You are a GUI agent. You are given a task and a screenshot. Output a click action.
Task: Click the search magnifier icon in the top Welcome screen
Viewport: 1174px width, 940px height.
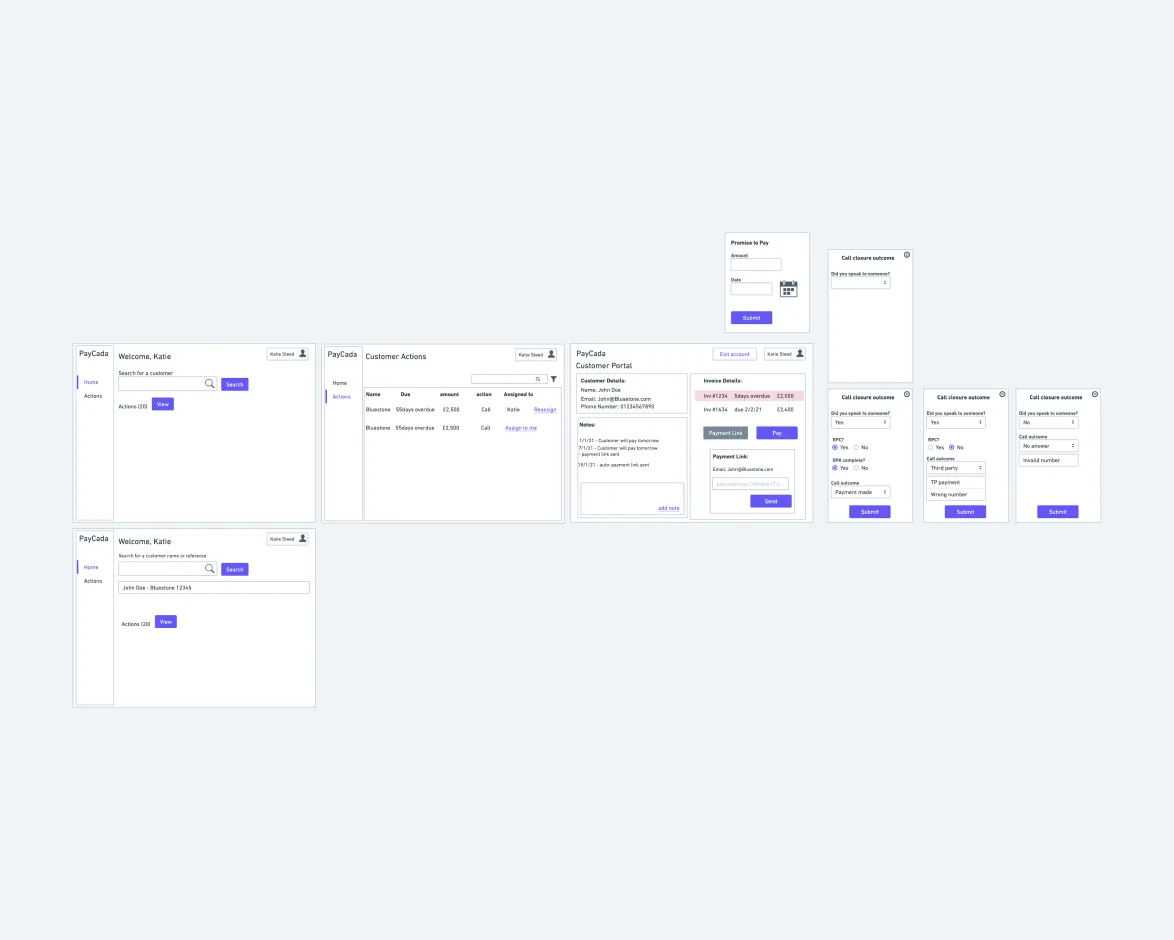pos(210,383)
